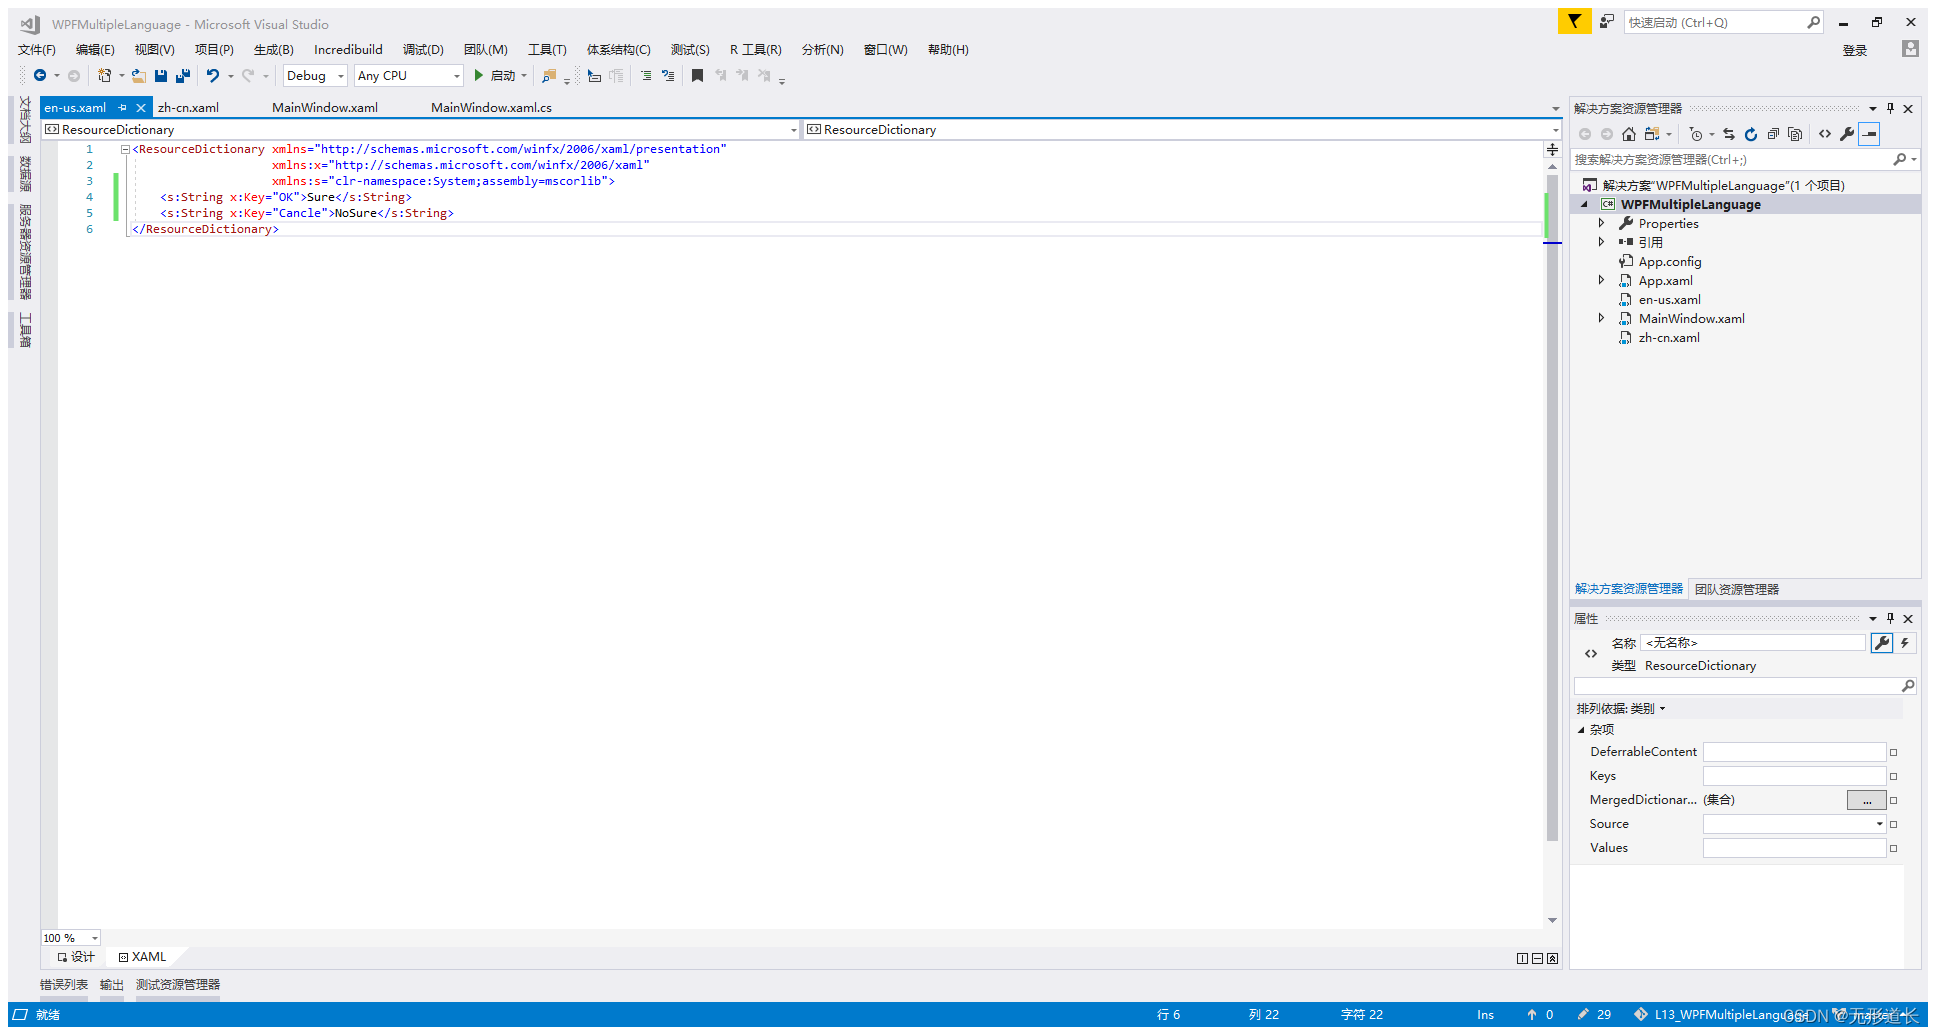
Task: Expand the MainWindow.xaml tree node
Action: click(x=1601, y=318)
